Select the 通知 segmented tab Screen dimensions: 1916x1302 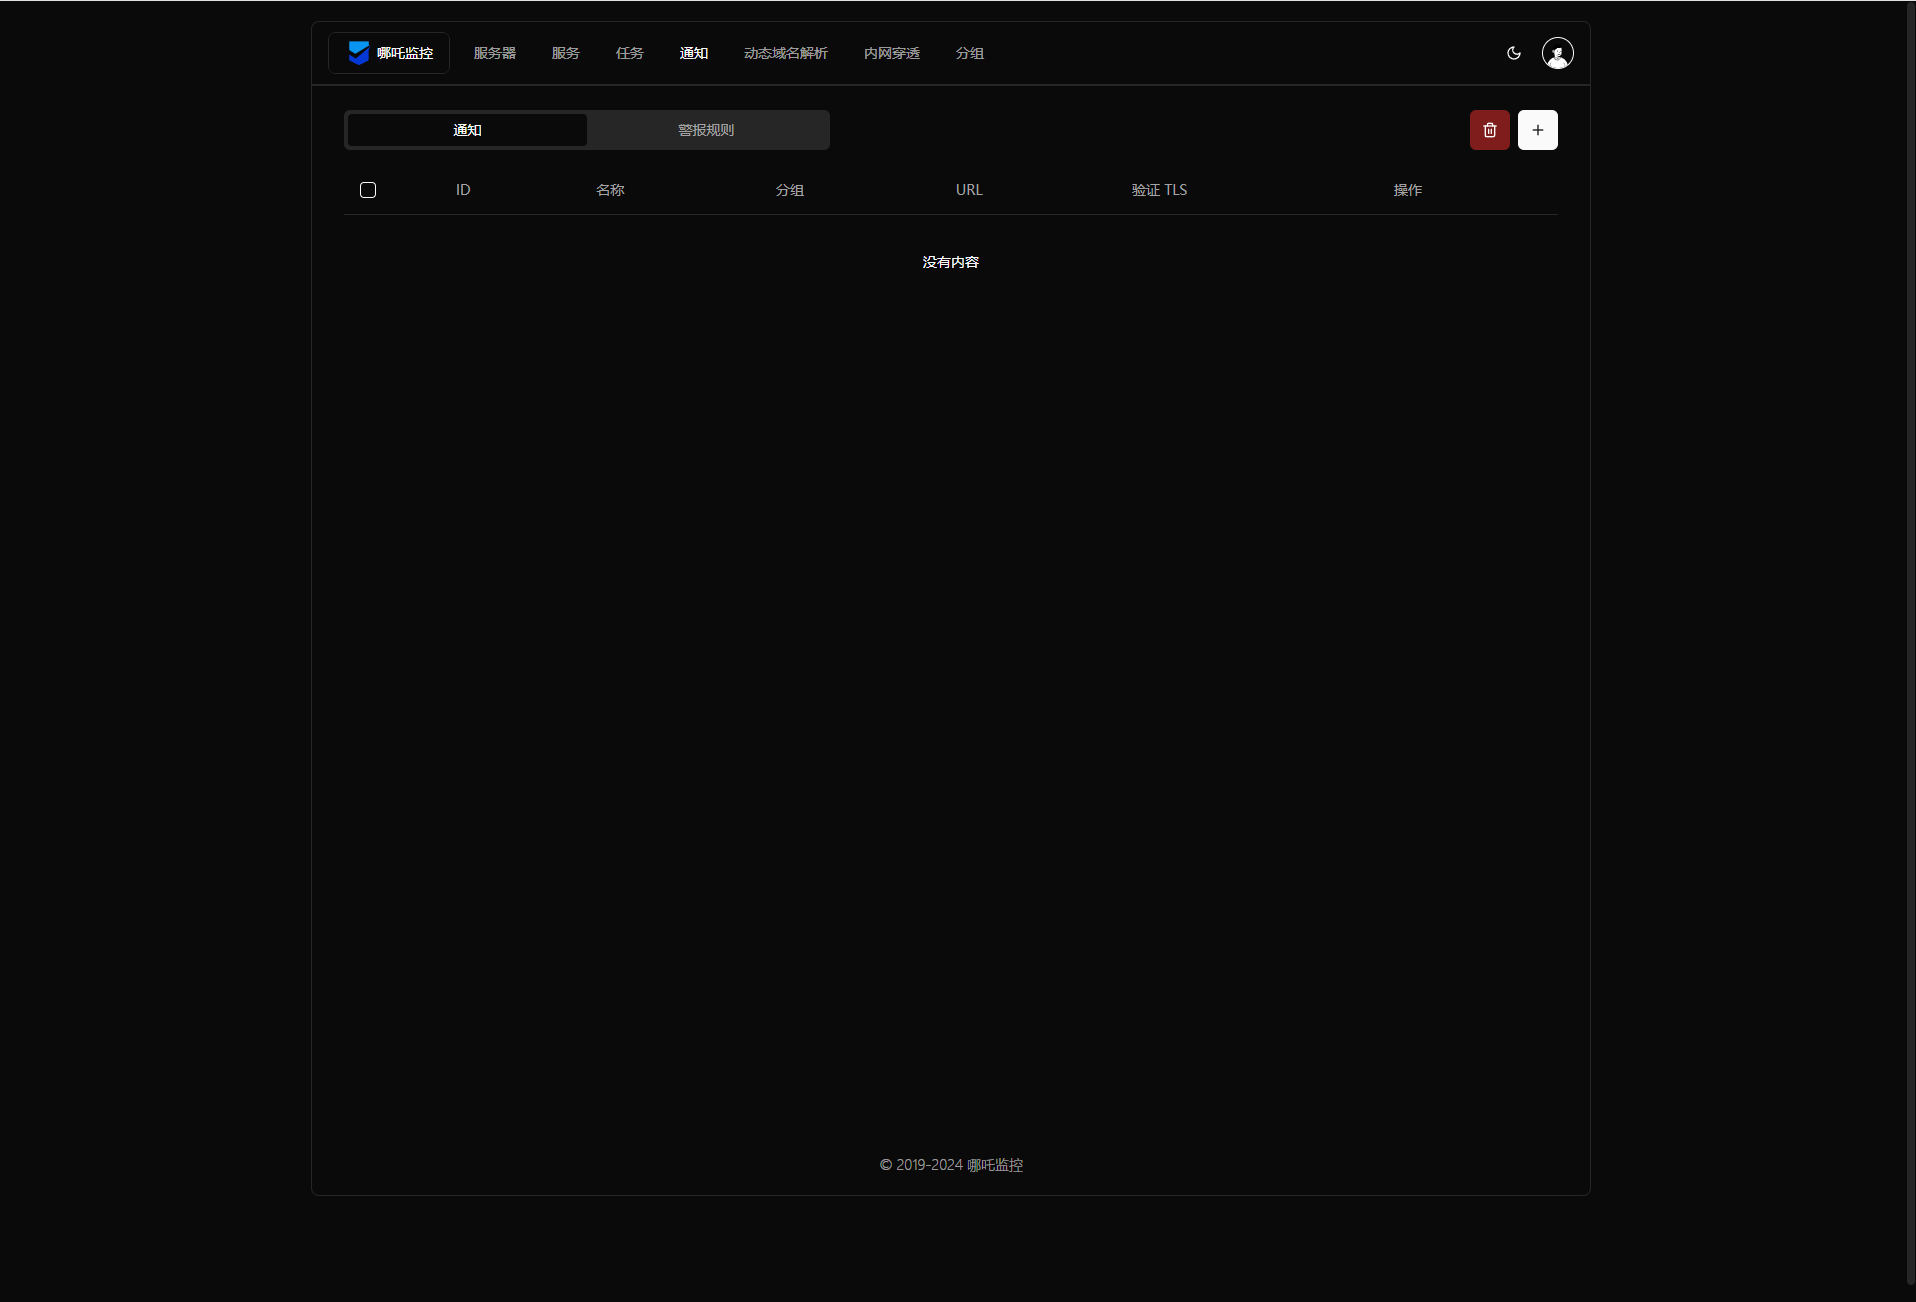467,130
